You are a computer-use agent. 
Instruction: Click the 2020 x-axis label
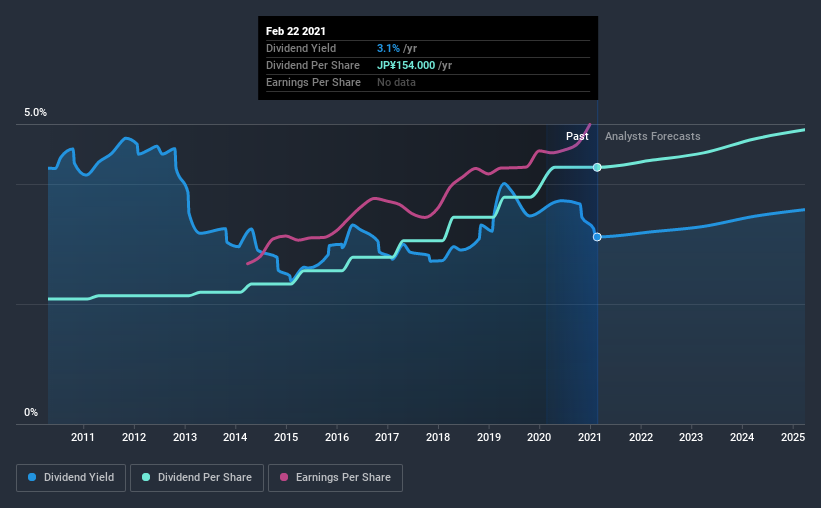tap(539, 437)
